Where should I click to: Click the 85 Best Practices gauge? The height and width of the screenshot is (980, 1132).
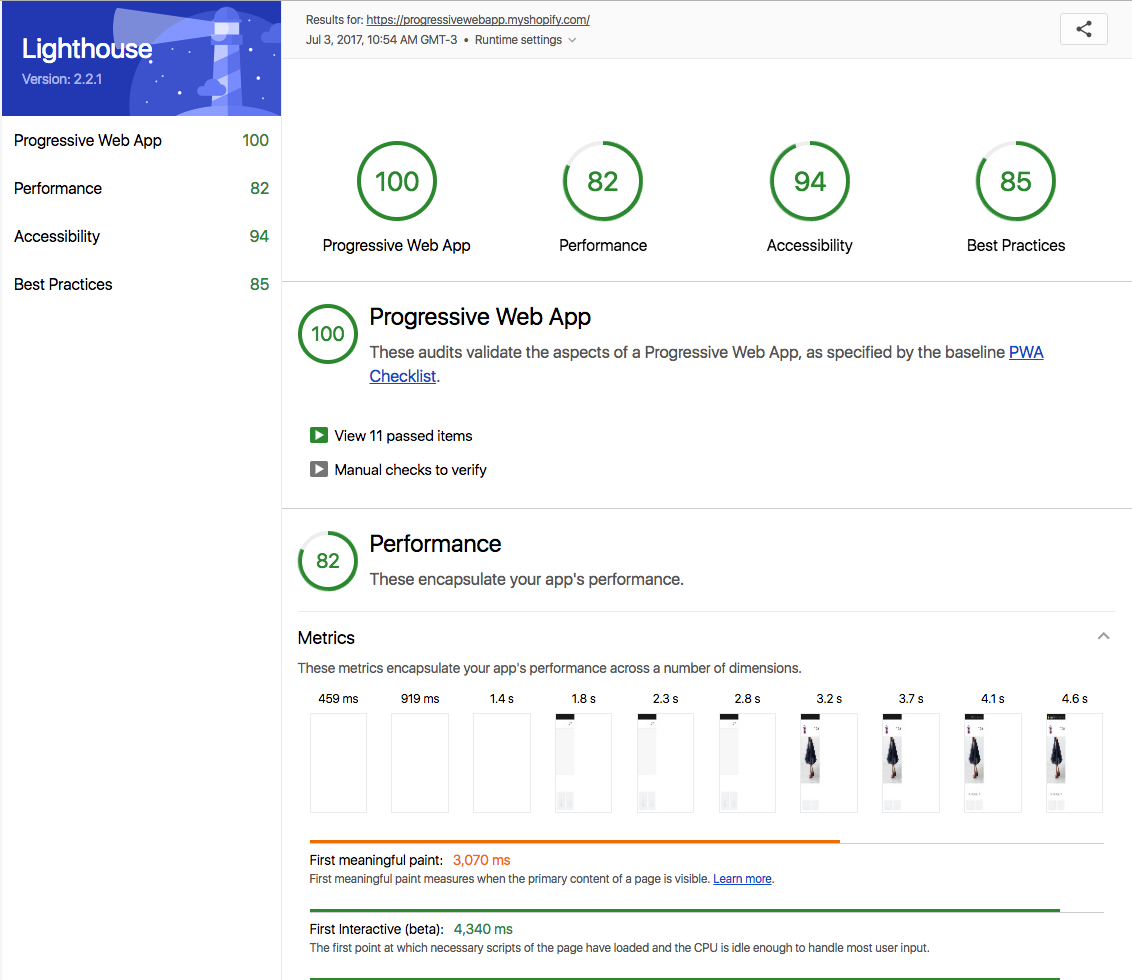1016,181
